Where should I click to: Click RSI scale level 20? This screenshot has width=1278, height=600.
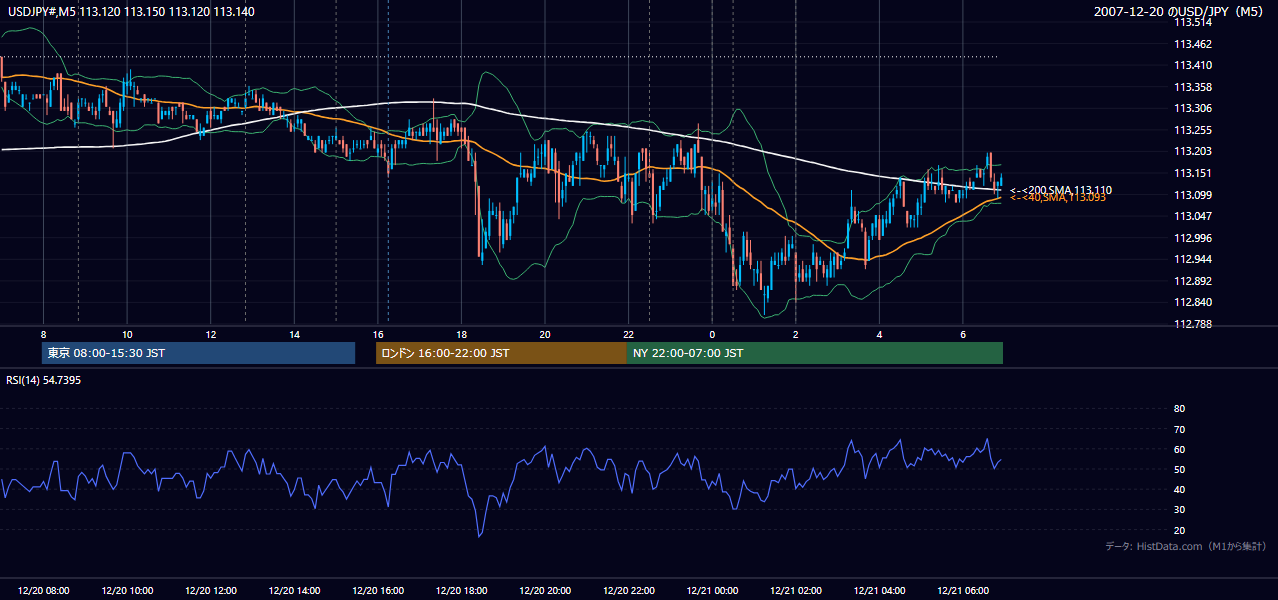tap(1179, 530)
